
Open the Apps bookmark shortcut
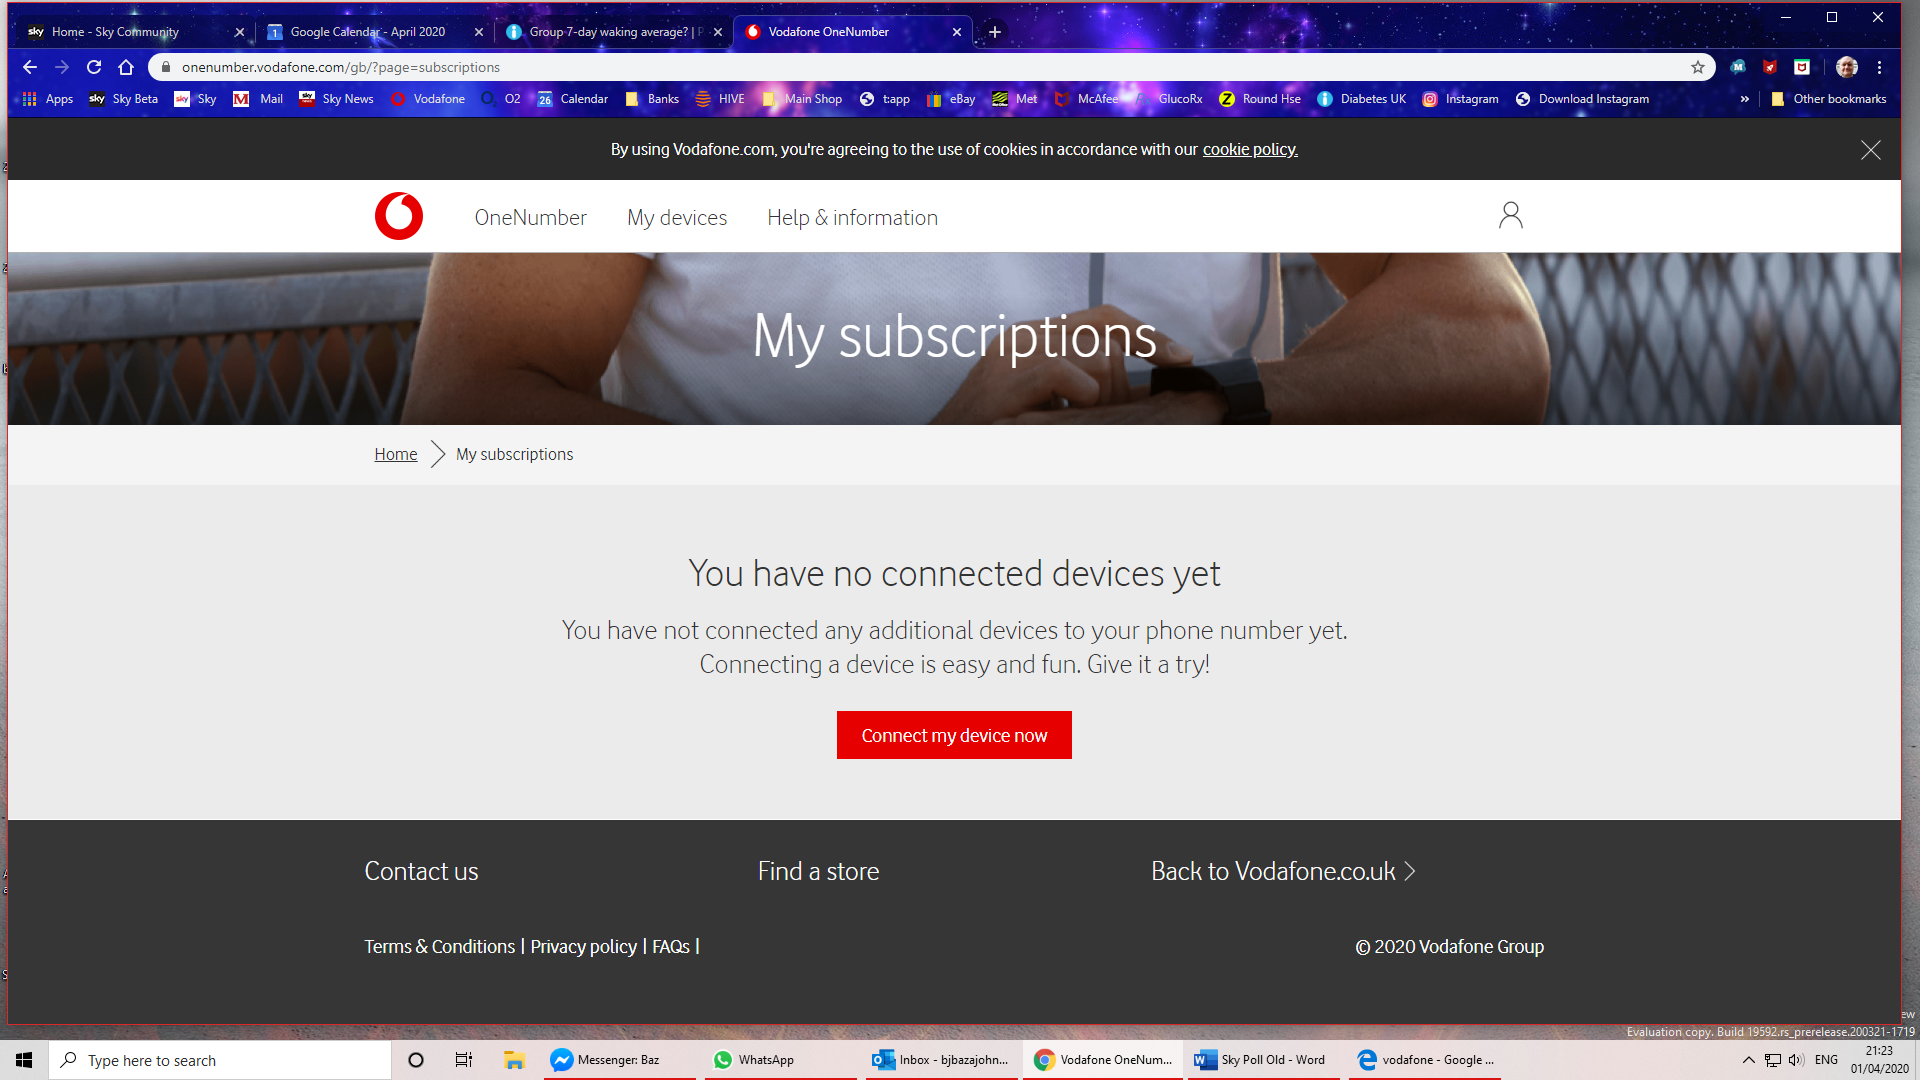point(48,99)
